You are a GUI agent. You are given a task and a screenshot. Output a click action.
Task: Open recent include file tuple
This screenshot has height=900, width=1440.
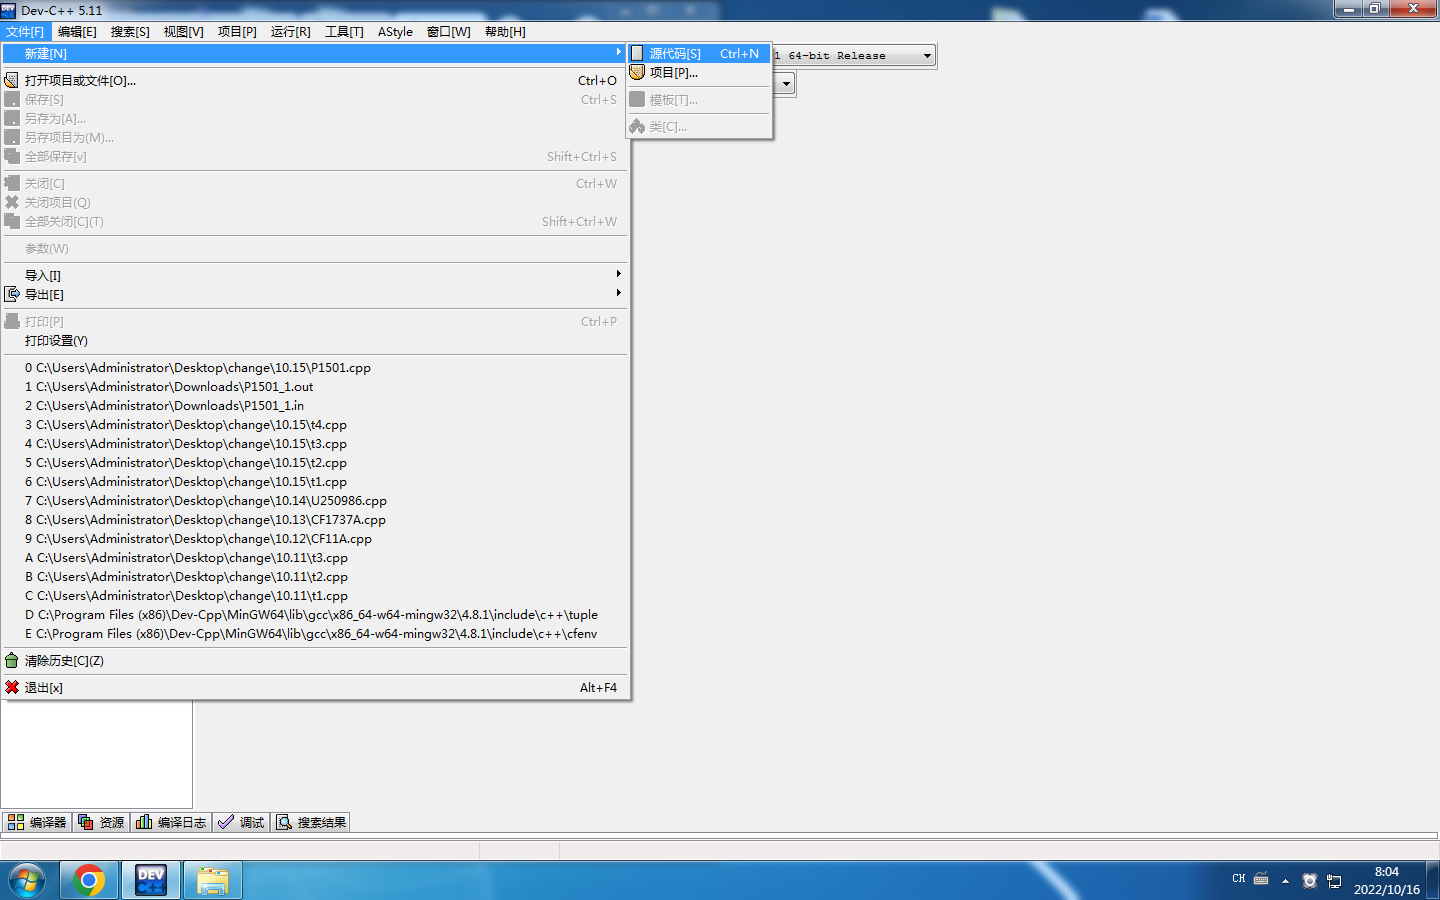tap(314, 615)
